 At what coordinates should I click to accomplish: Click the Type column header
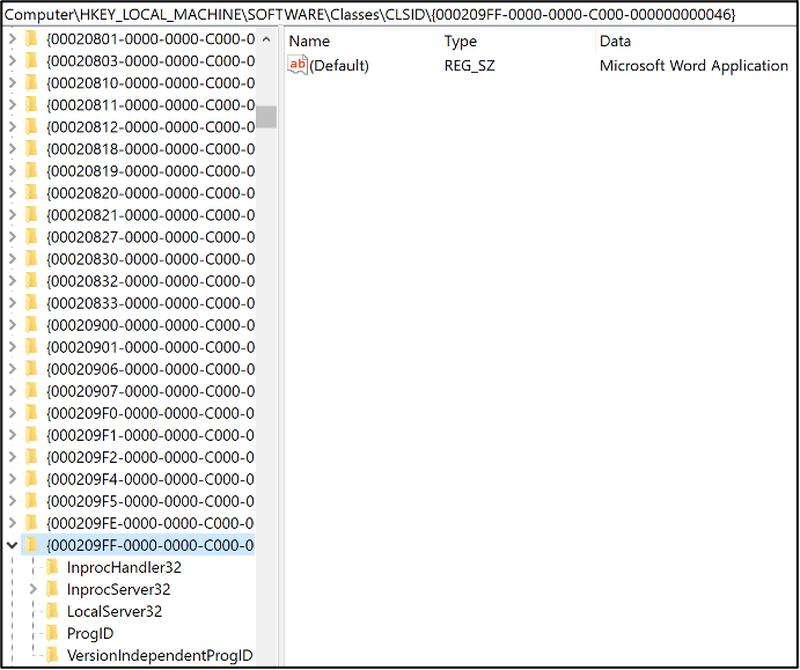(460, 41)
